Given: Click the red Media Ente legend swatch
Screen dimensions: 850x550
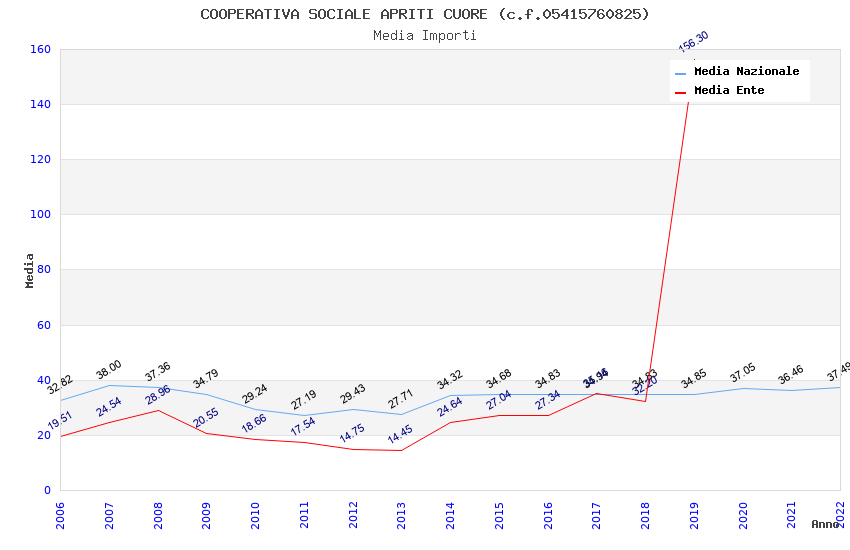Looking at the screenshot, I should (680, 93).
